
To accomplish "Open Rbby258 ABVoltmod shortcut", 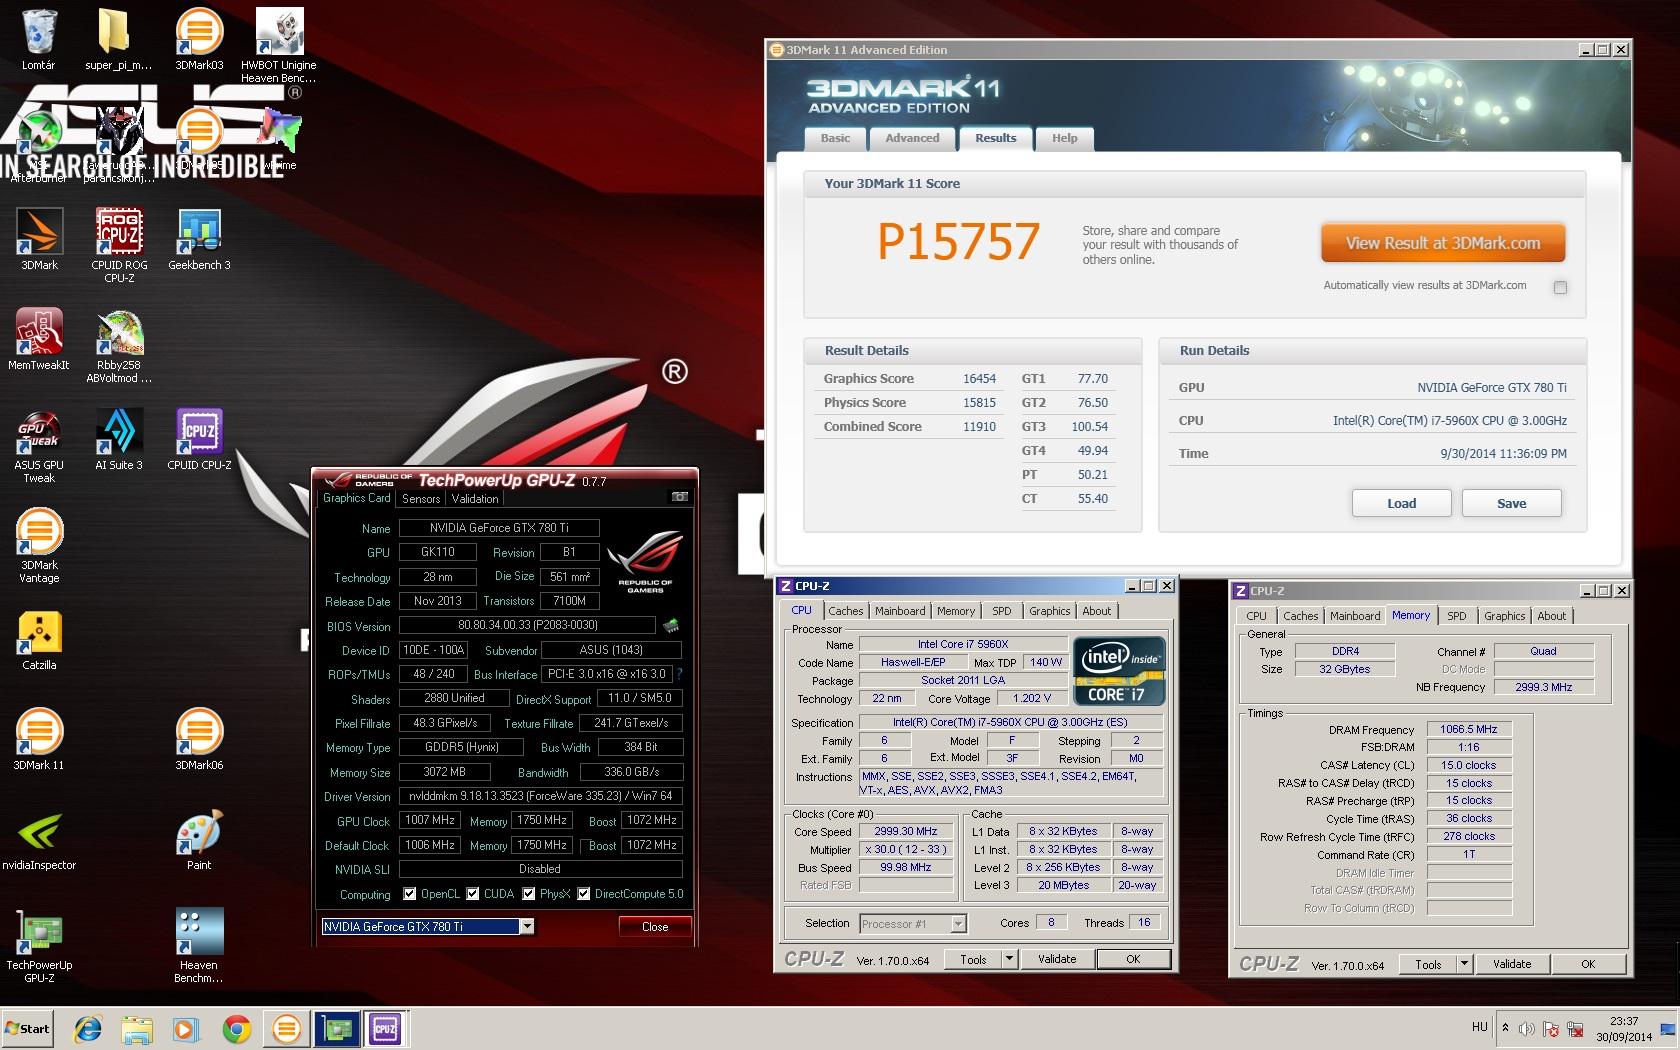I will [x=119, y=345].
